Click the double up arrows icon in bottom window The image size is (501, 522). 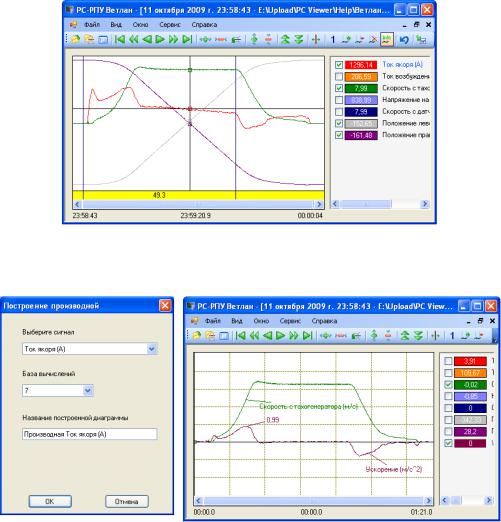[405, 336]
